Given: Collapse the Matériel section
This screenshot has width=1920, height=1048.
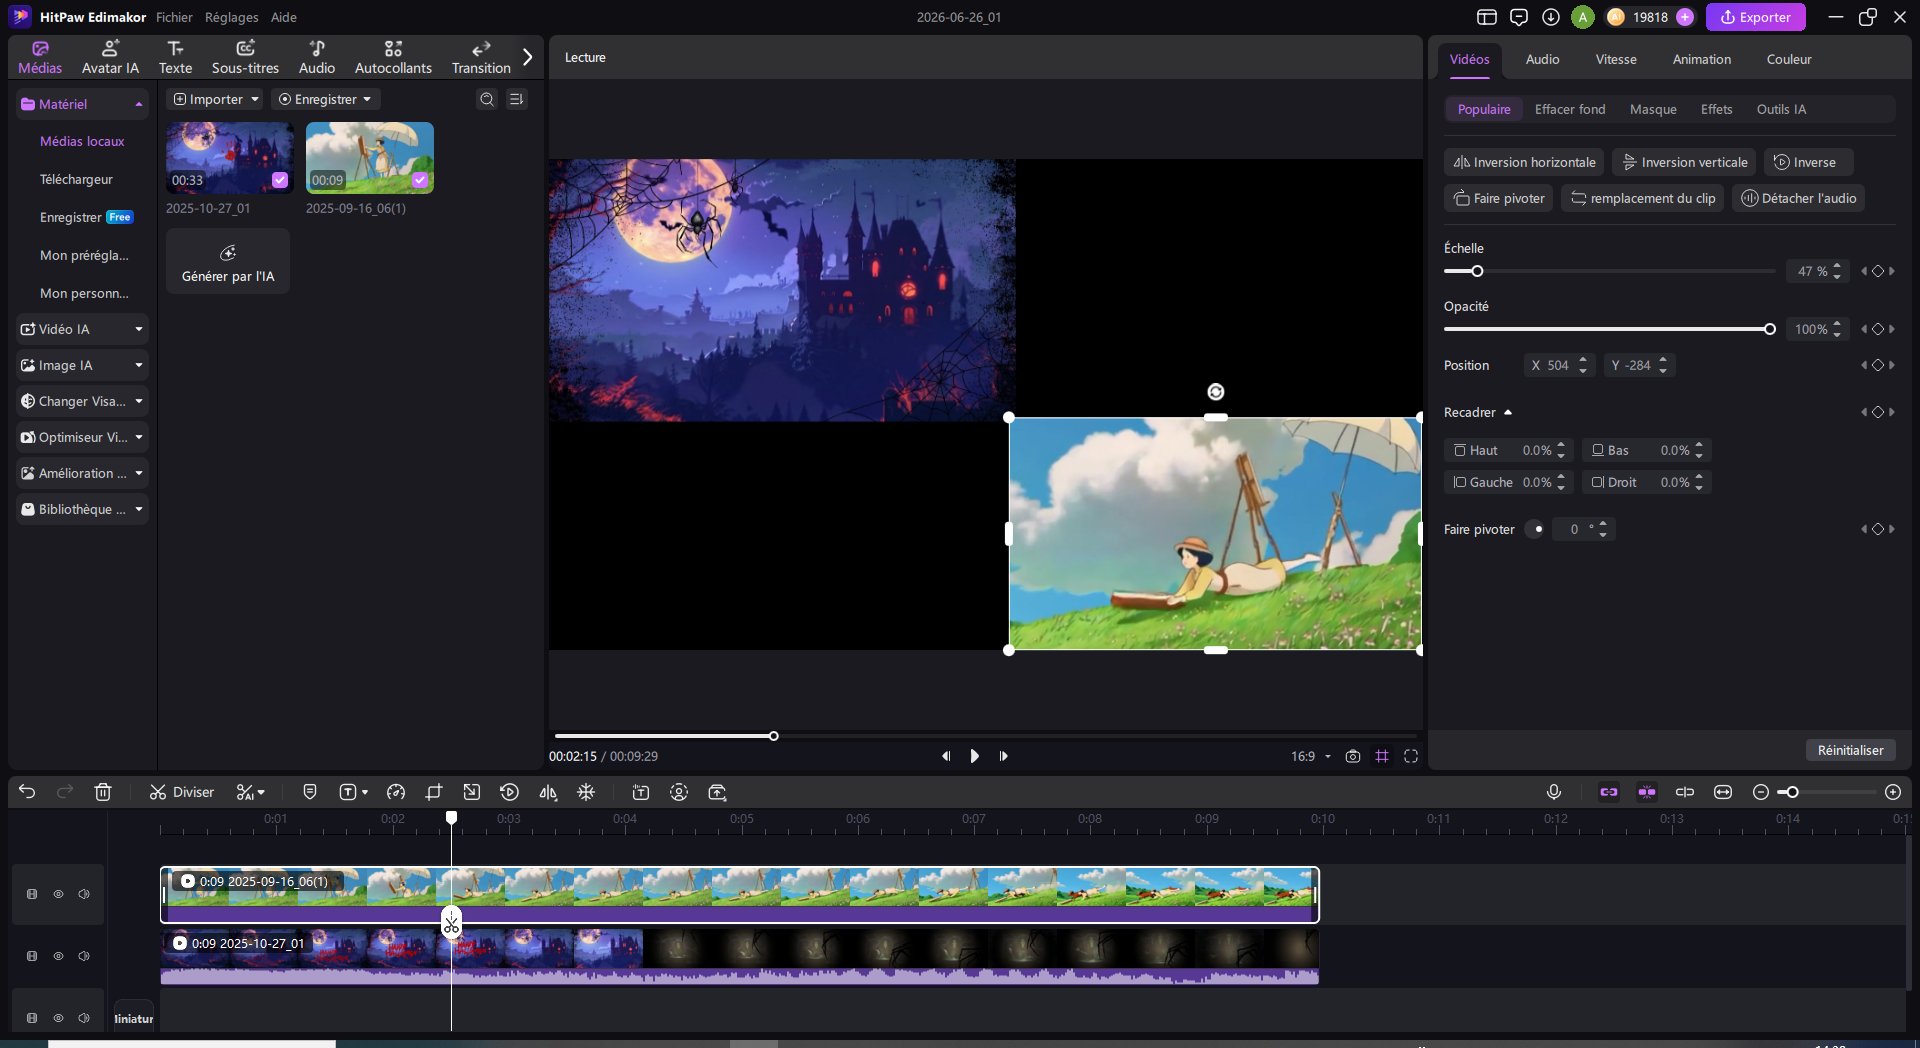Looking at the screenshot, I should pyautogui.click(x=82, y=104).
